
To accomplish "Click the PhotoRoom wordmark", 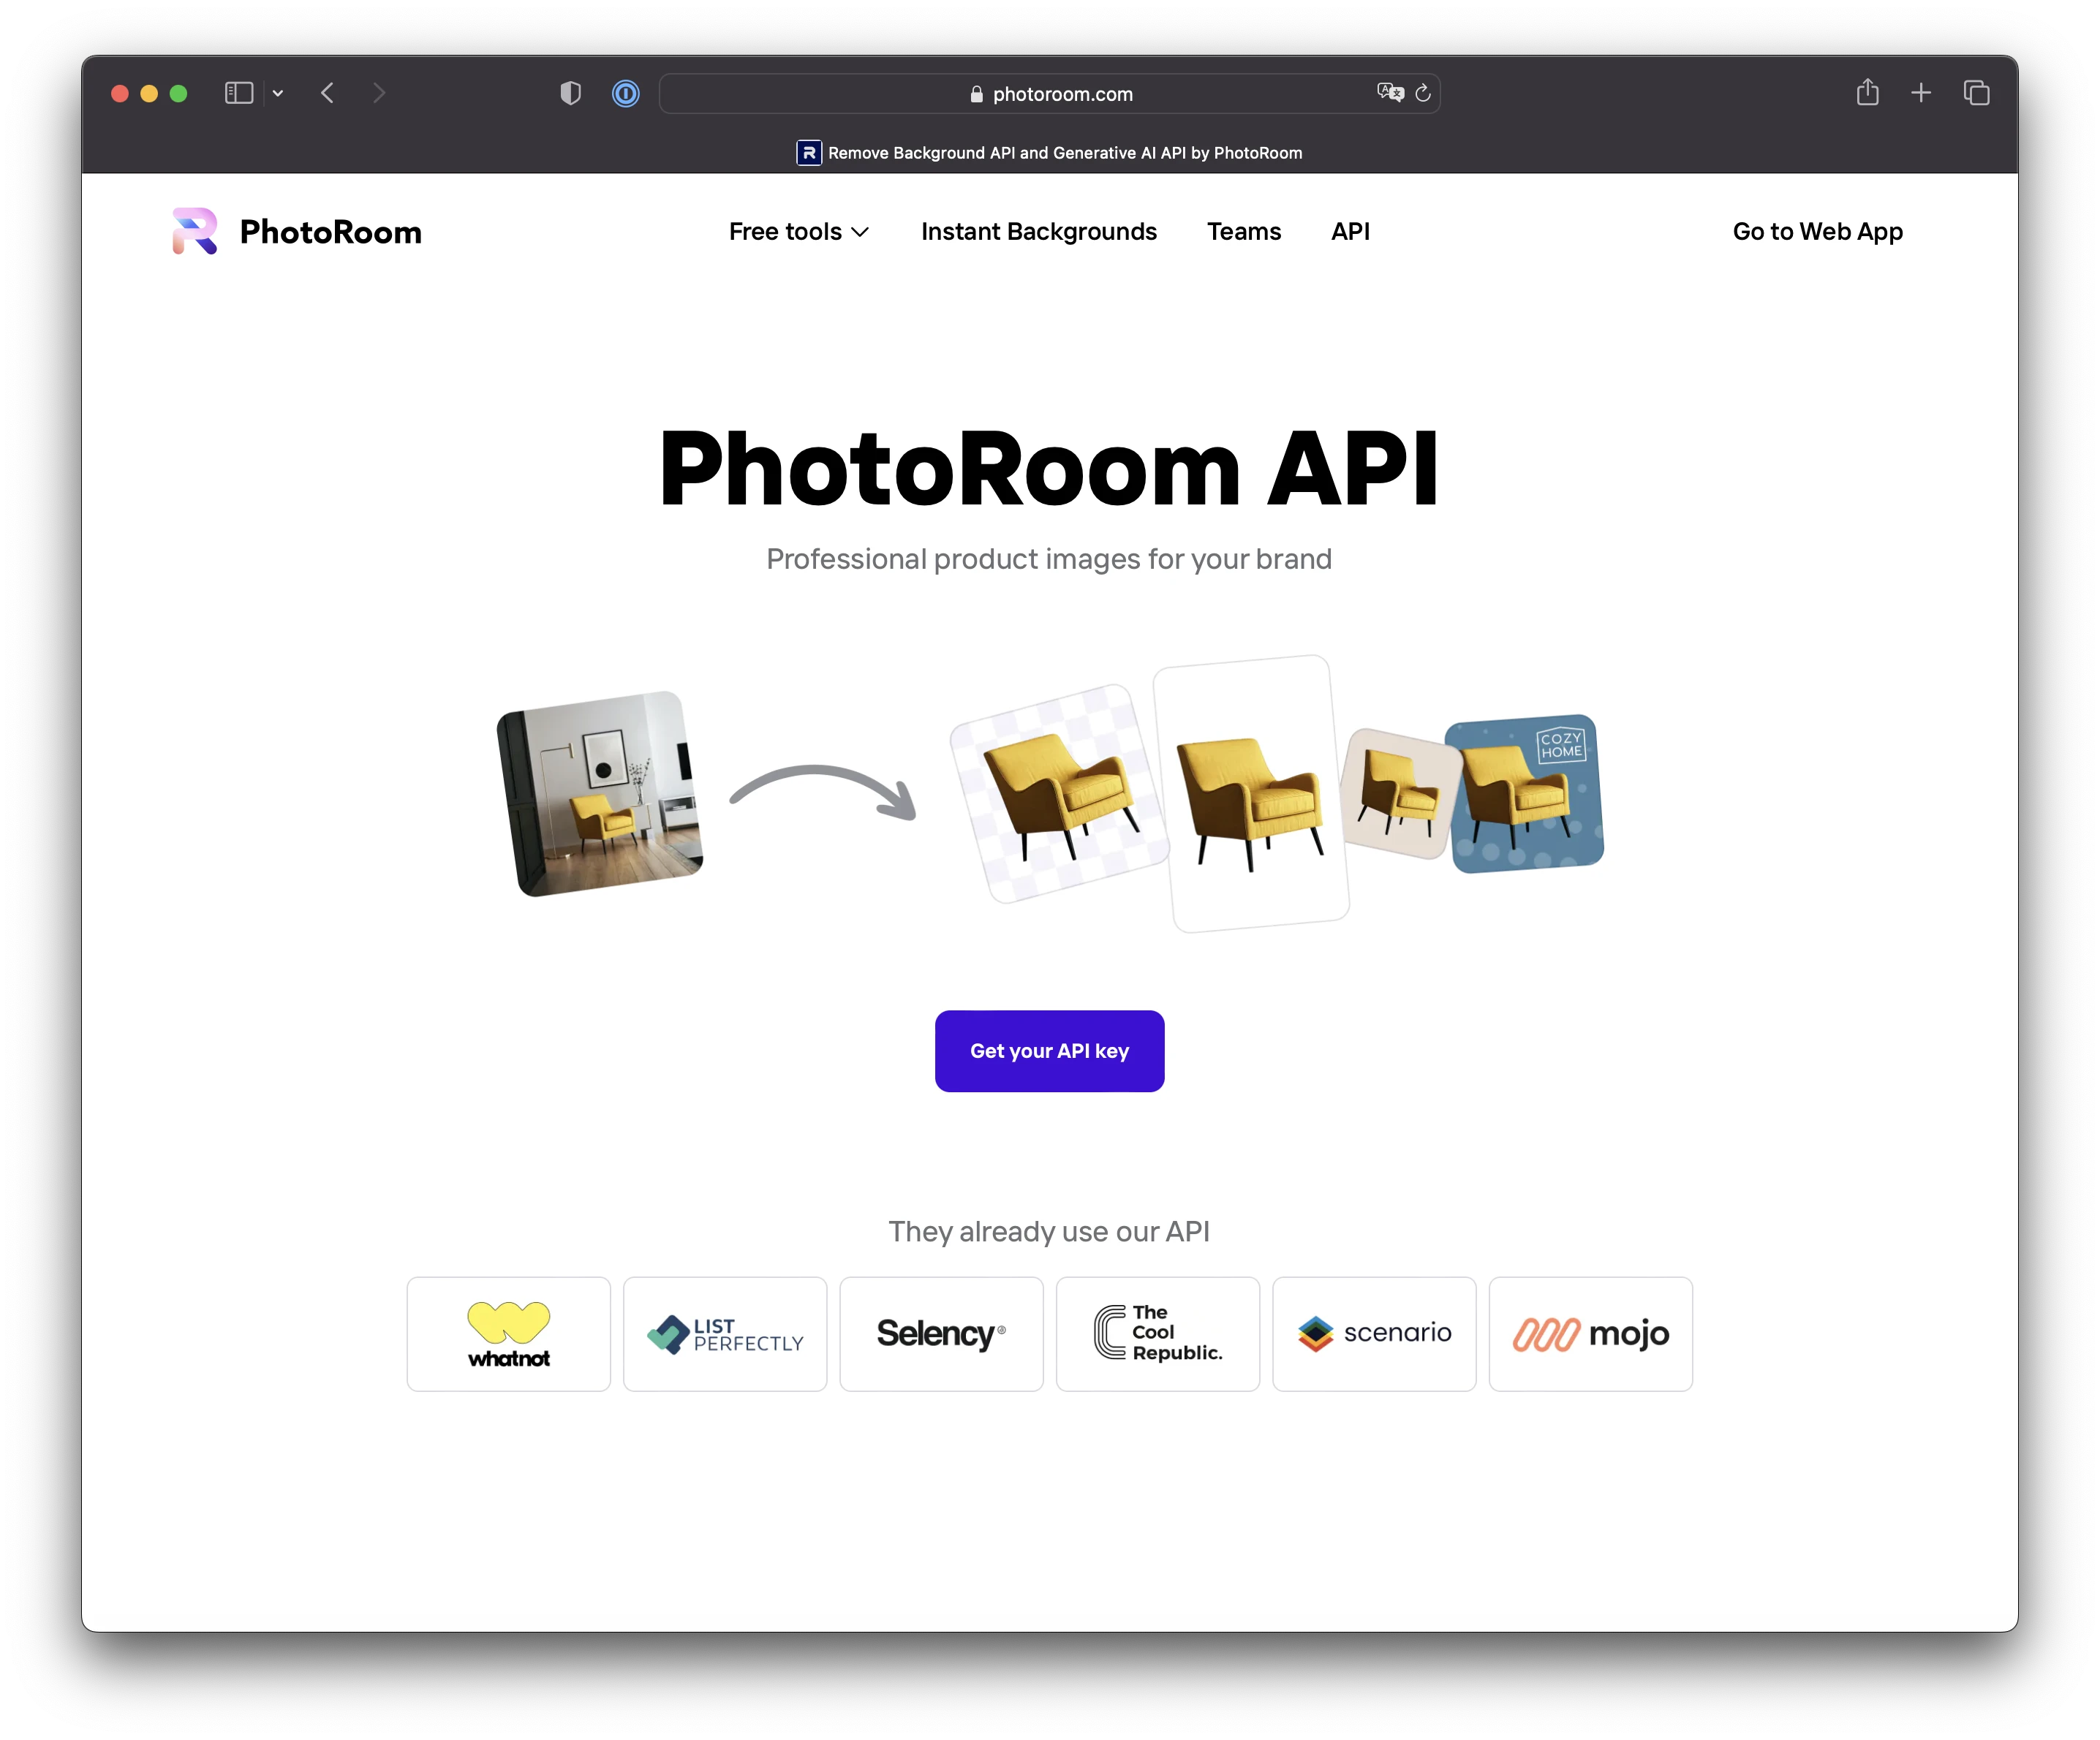I will 330,232.
